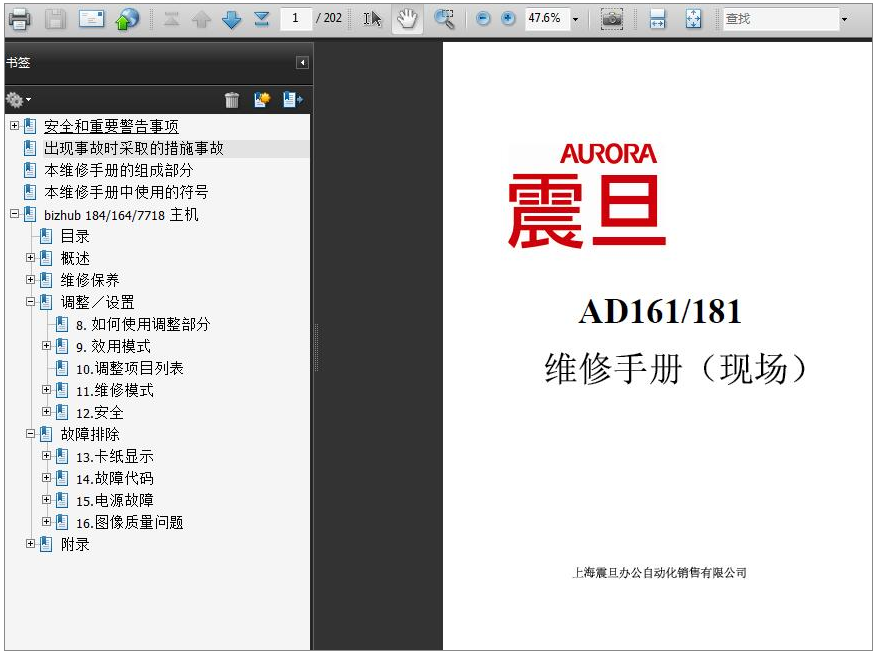Select the marquee zoom magnifier tool
Viewport: 877px width, 654px height.
point(444,19)
